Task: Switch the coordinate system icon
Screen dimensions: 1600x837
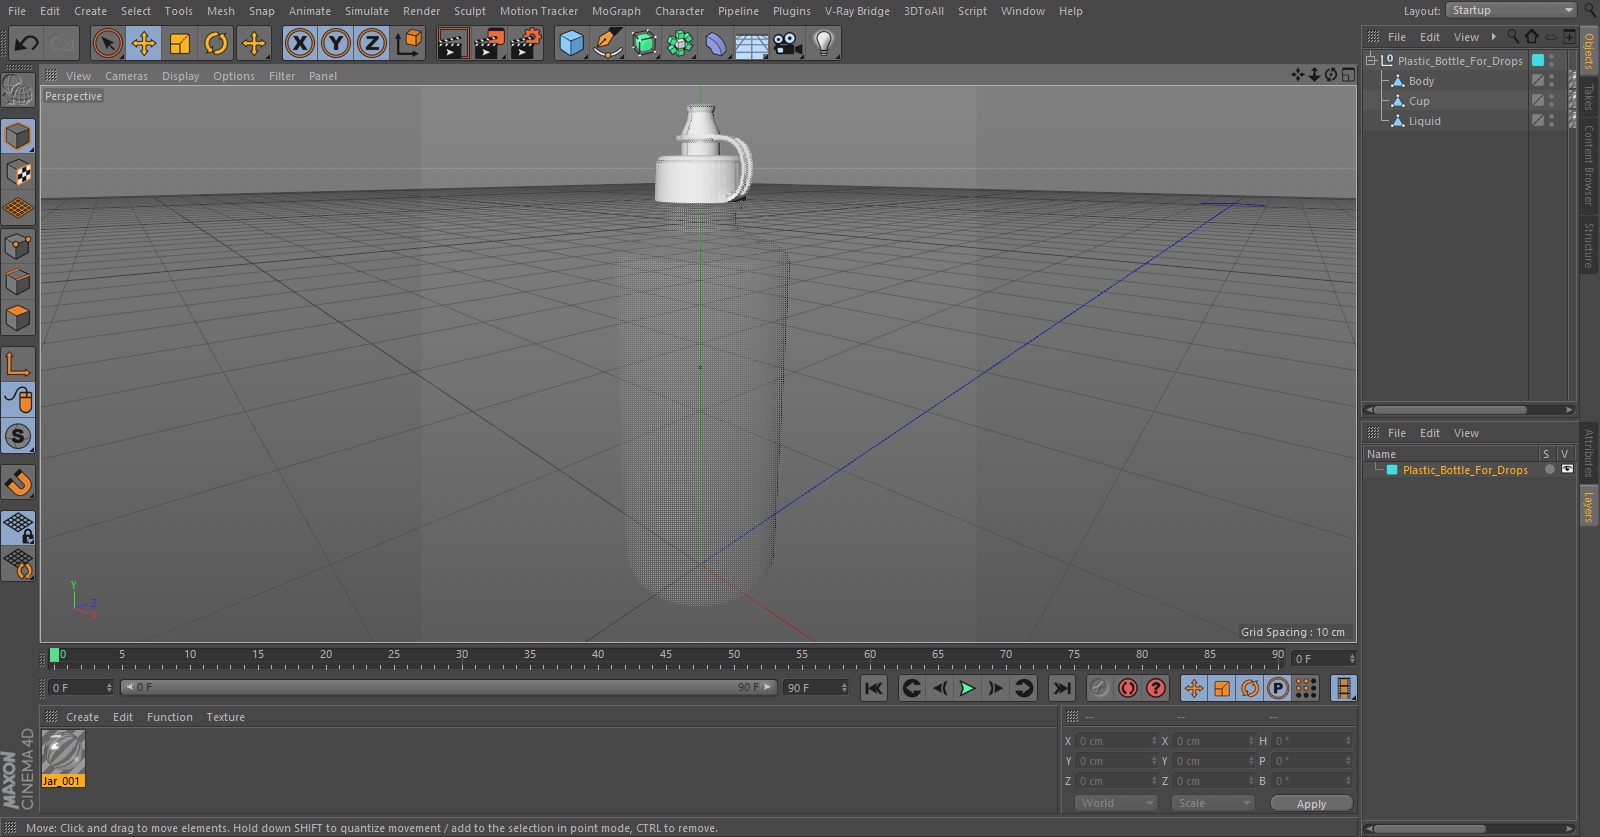Action: tap(409, 43)
